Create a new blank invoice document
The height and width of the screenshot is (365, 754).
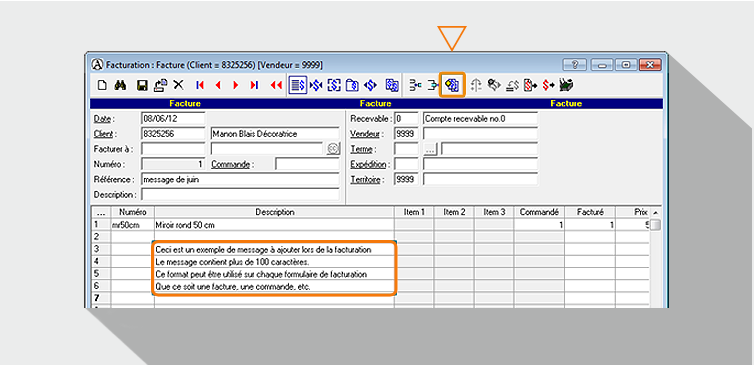pyautogui.click(x=102, y=86)
